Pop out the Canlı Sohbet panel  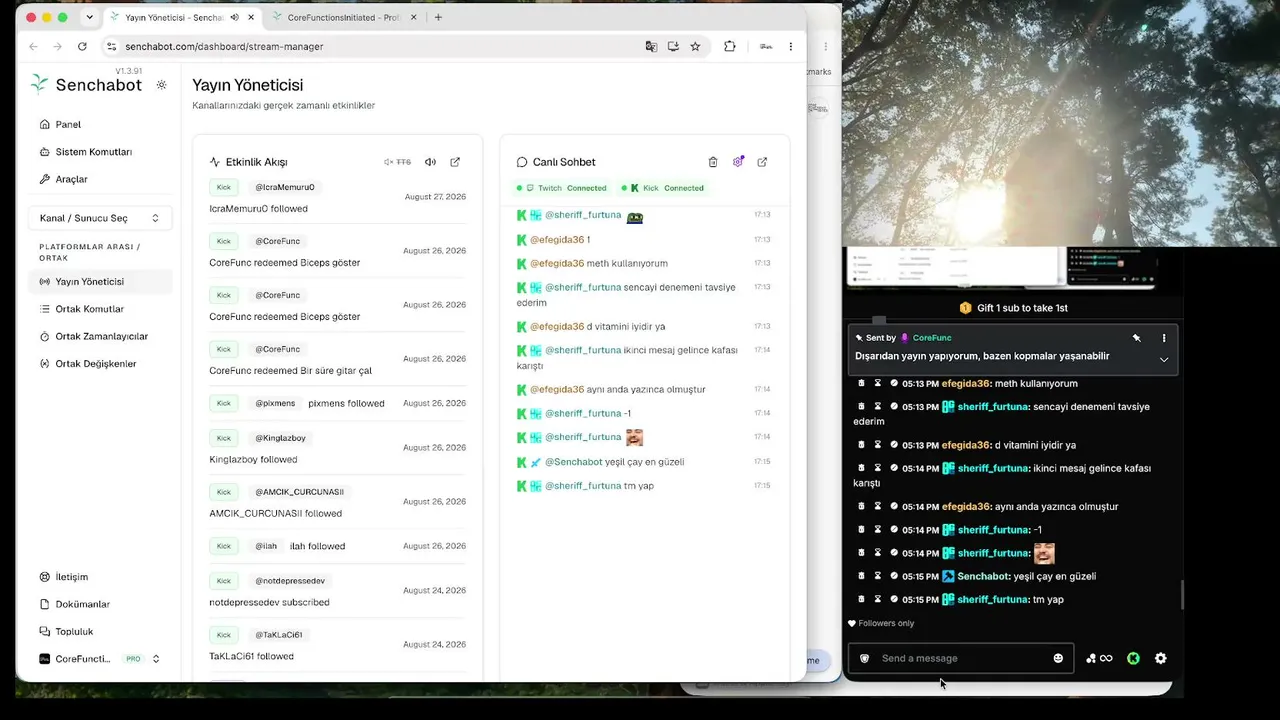point(762,162)
